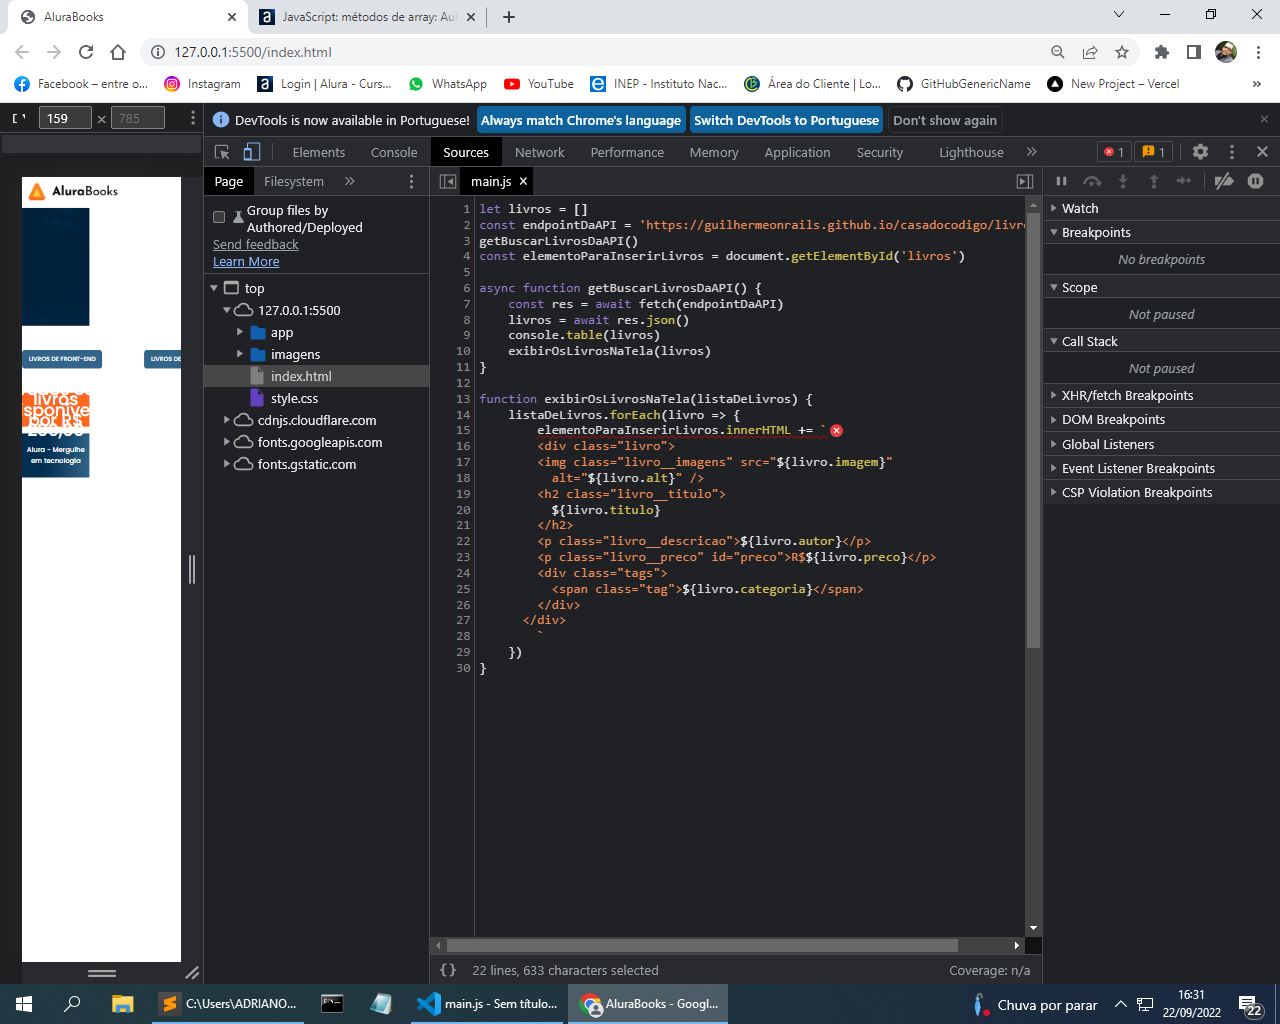Switch to the Elements tab
1280x1024 pixels.
coord(319,152)
